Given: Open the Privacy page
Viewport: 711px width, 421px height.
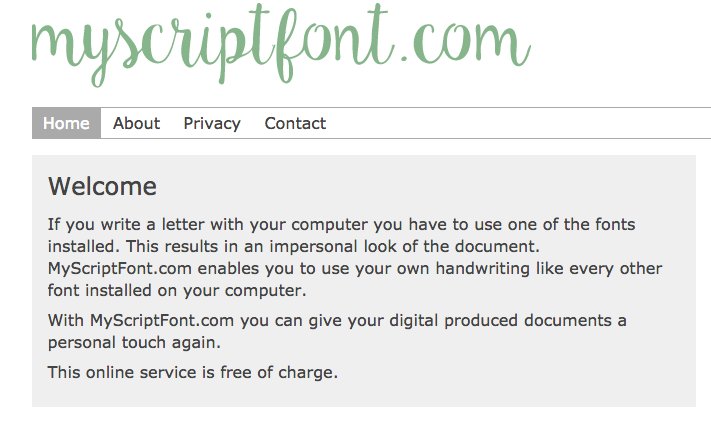Looking at the screenshot, I should pos(212,123).
